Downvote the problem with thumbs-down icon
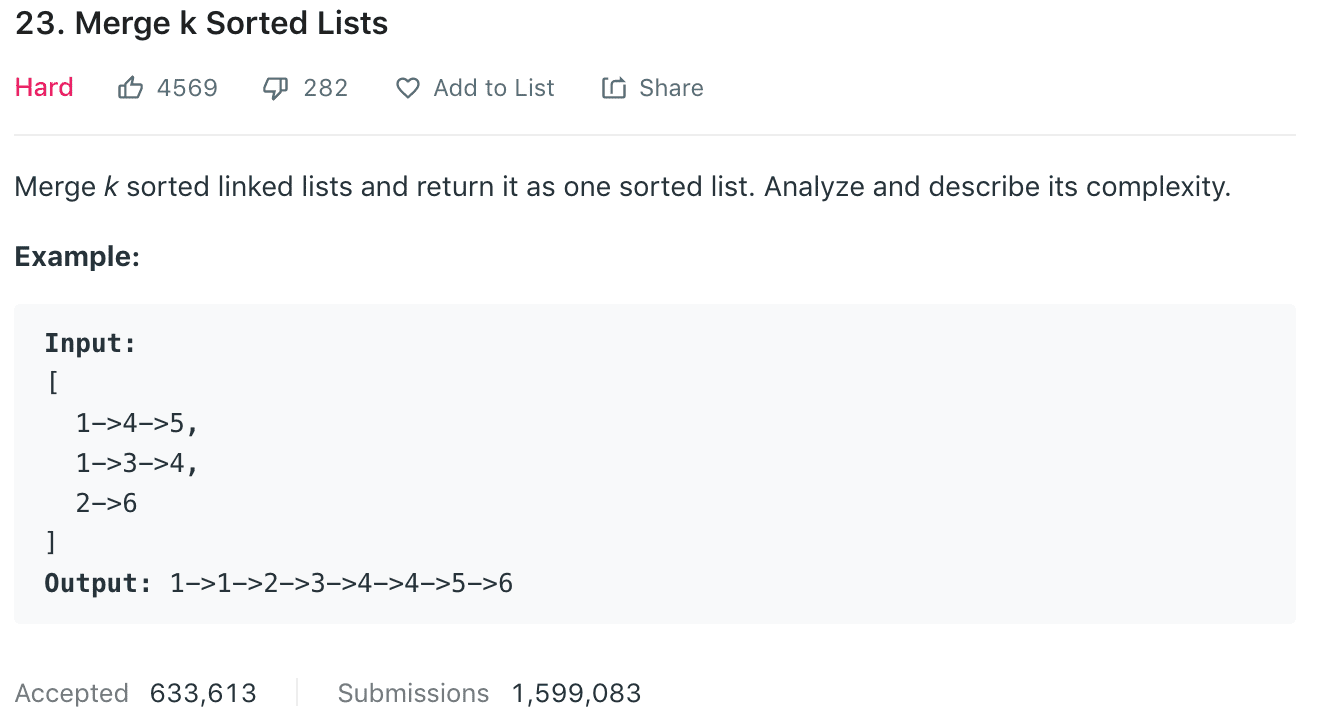This screenshot has height=718, width=1328. [x=275, y=89]
